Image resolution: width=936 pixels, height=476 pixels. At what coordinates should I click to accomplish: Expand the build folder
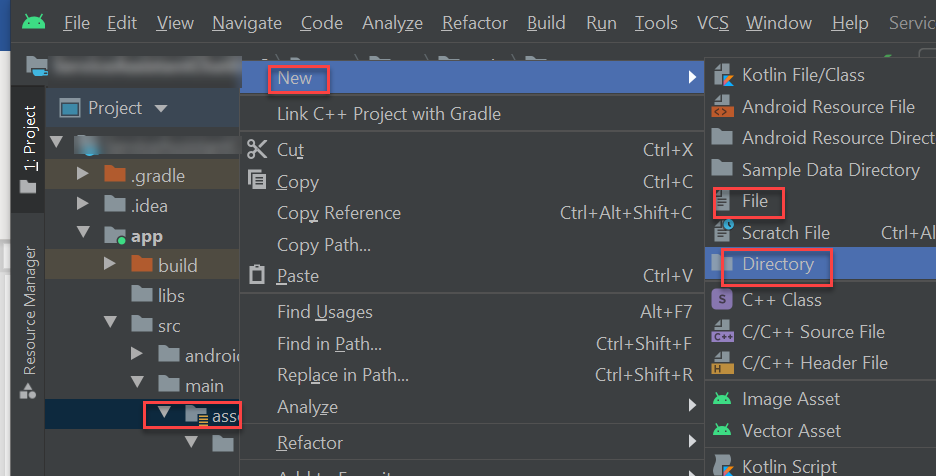110,265
